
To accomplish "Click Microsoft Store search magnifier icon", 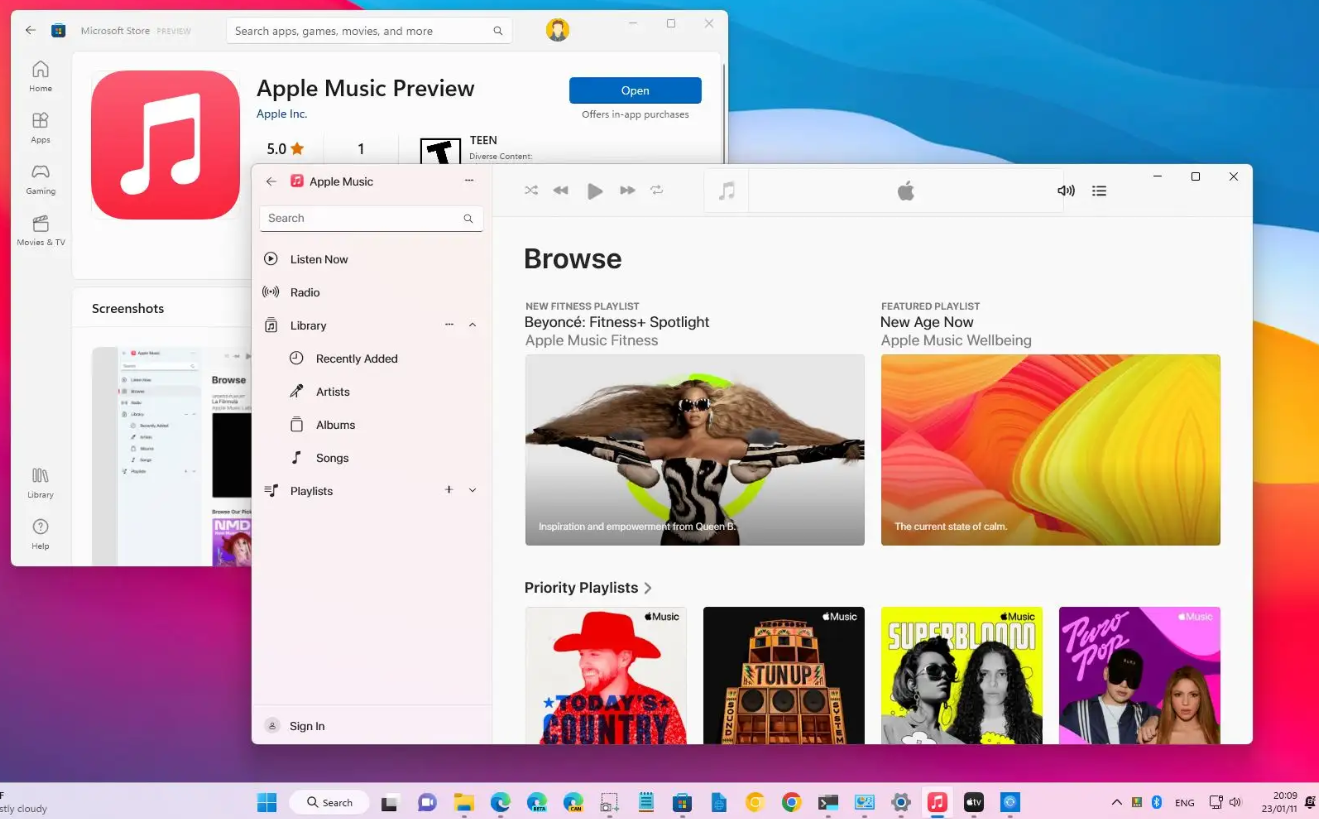I will [x=498, y=31].
